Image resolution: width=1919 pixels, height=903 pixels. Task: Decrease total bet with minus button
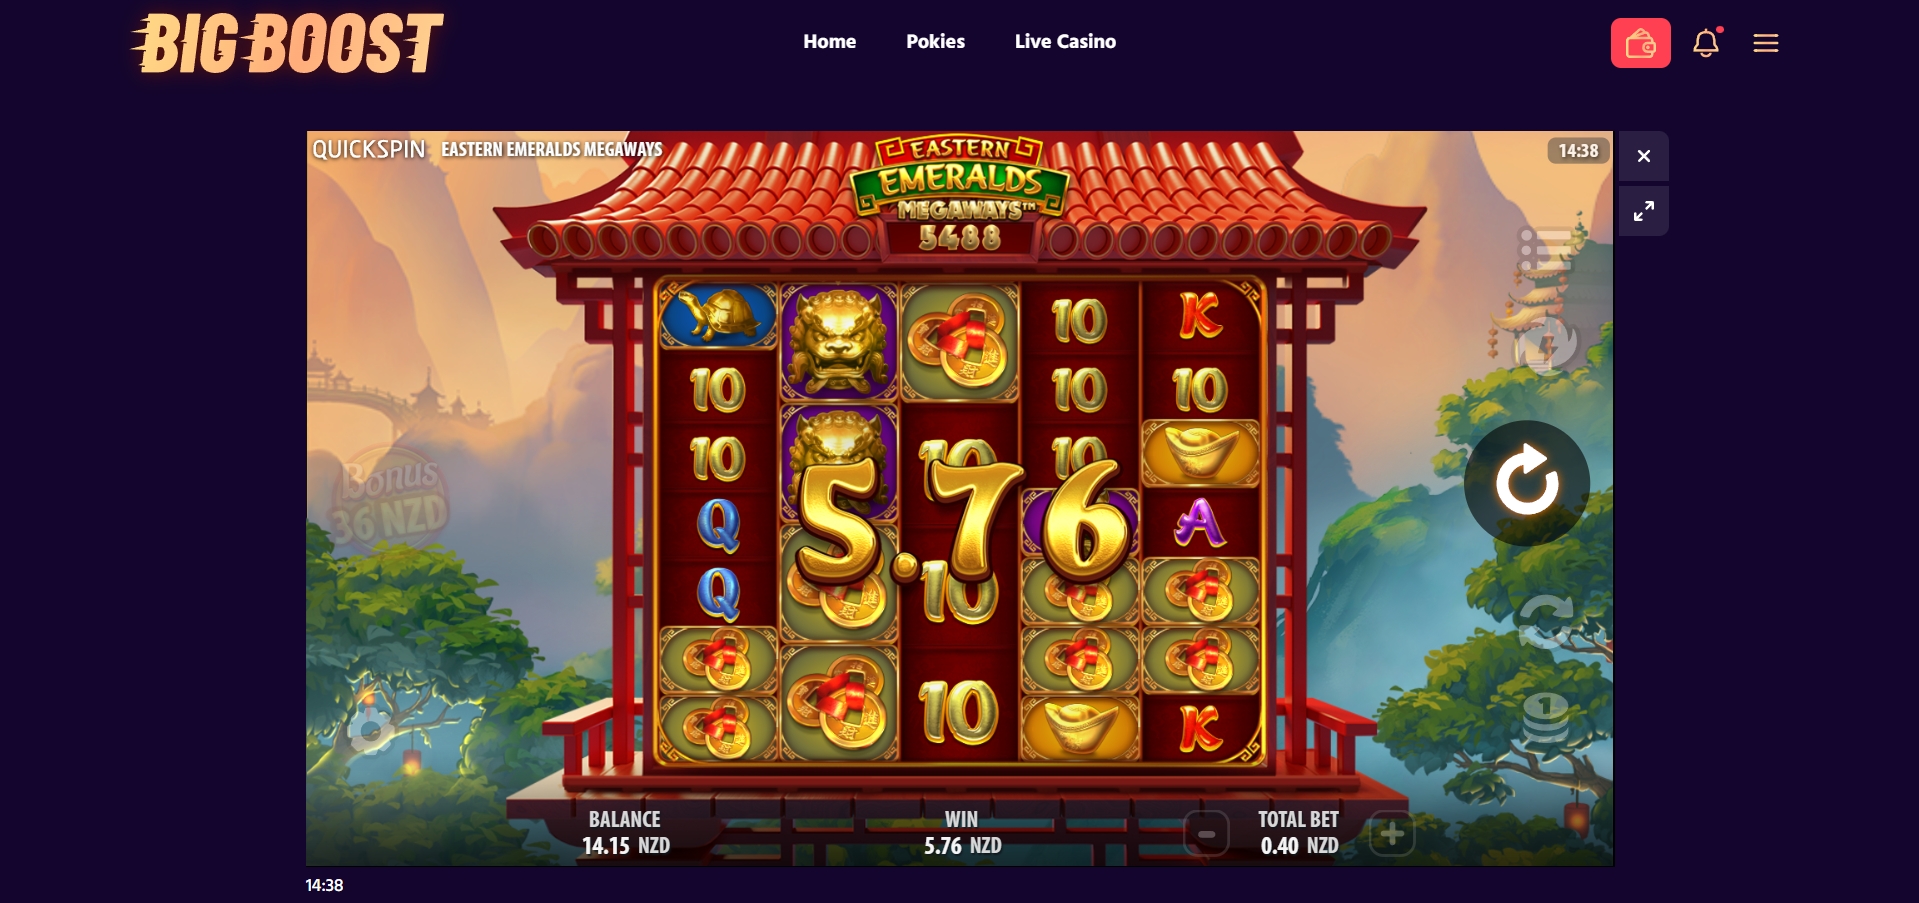[1207, 834]
